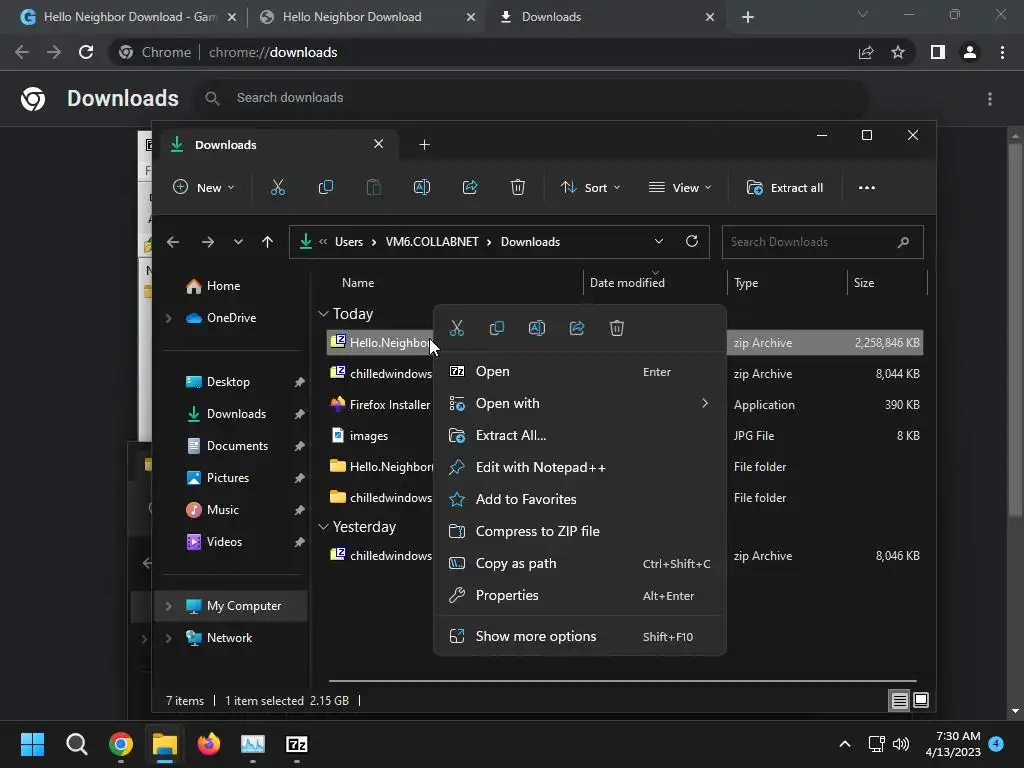Navigate forward in File Explorer
Screen dimensions: 1024x768
point(208,242)
